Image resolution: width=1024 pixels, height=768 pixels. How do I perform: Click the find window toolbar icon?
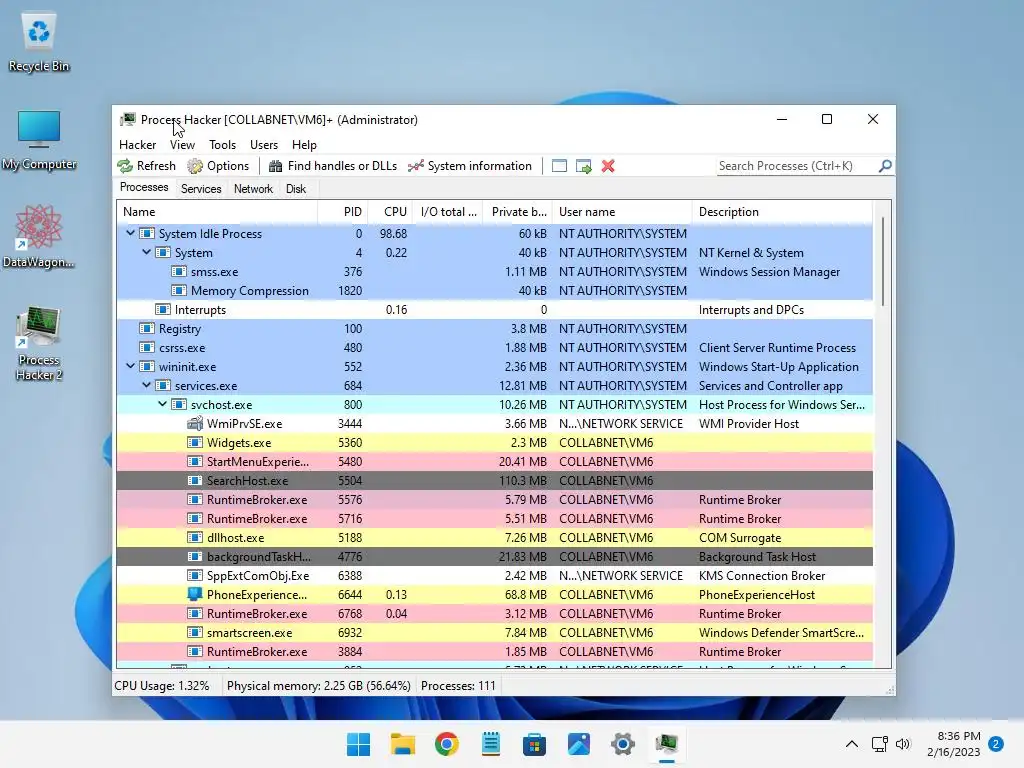(x=559, y=166)
